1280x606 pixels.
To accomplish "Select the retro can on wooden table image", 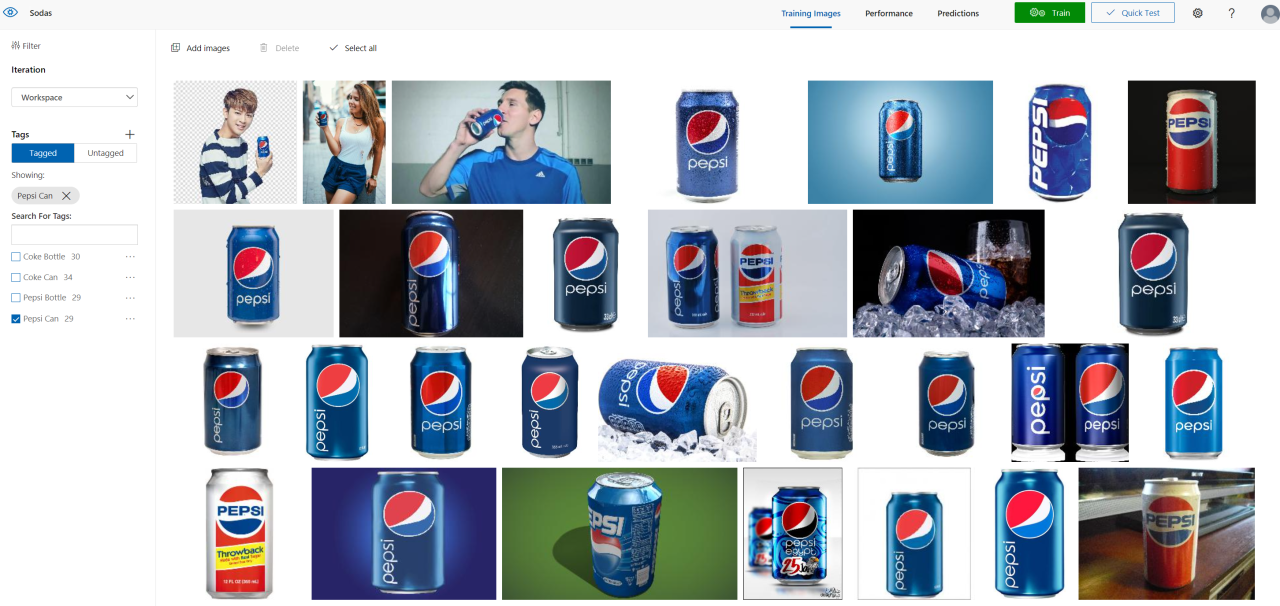I will click(1166, 534).
